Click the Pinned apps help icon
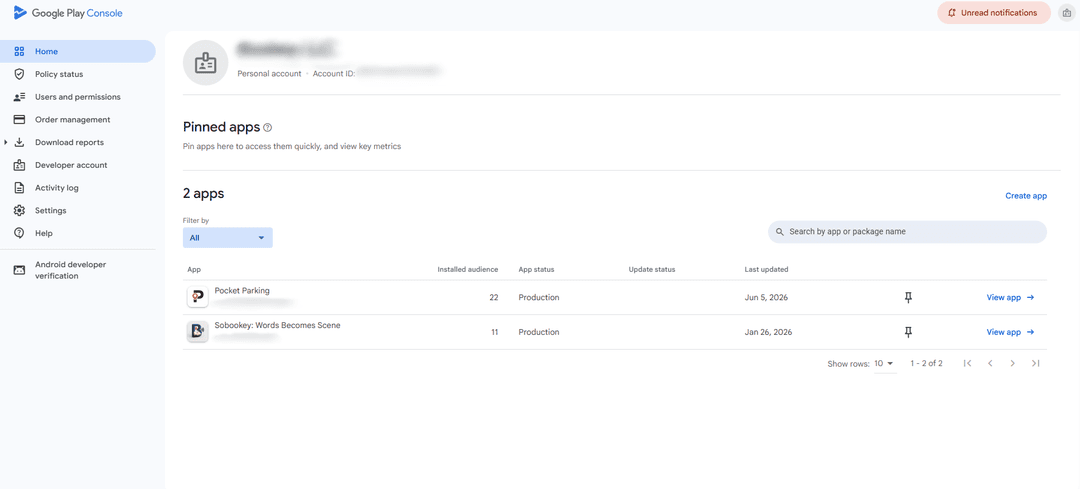This screenshot has width=1080, height=489. click(x=268, y=127)
